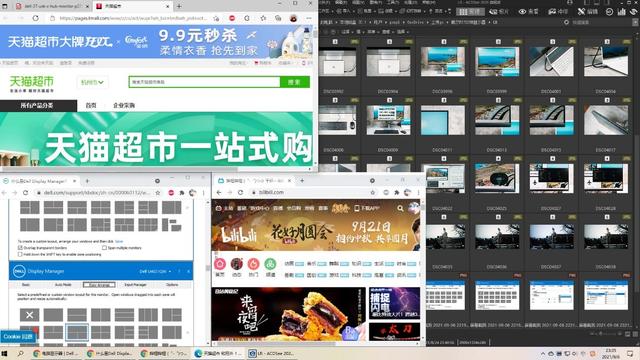The height and width of the screenshot is (360, 640).
Task: Select the Input Manager tab in Display Manager
Action: 136,284
